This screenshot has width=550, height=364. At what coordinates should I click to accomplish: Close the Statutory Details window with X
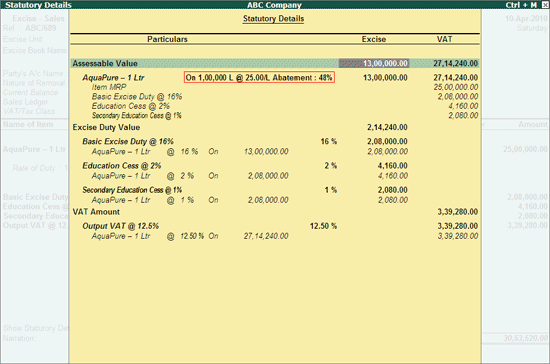coord(545,5)
